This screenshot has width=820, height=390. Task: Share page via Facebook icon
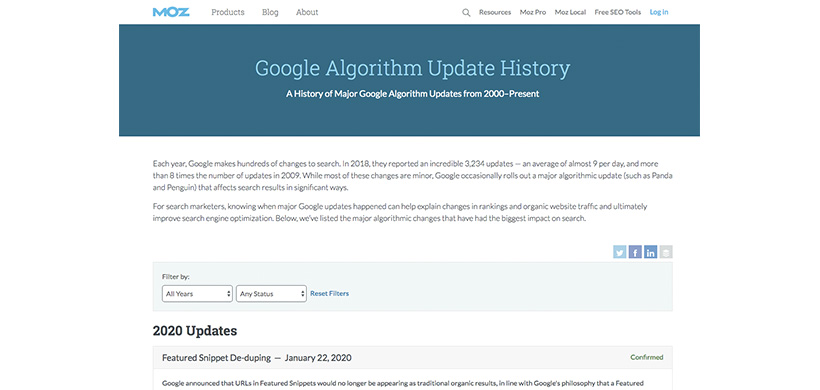coord(635,252)
